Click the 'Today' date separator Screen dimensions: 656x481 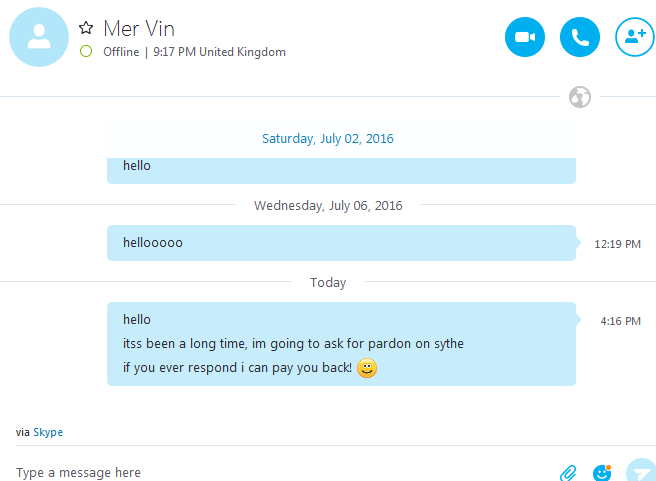(x=328, y=283)
